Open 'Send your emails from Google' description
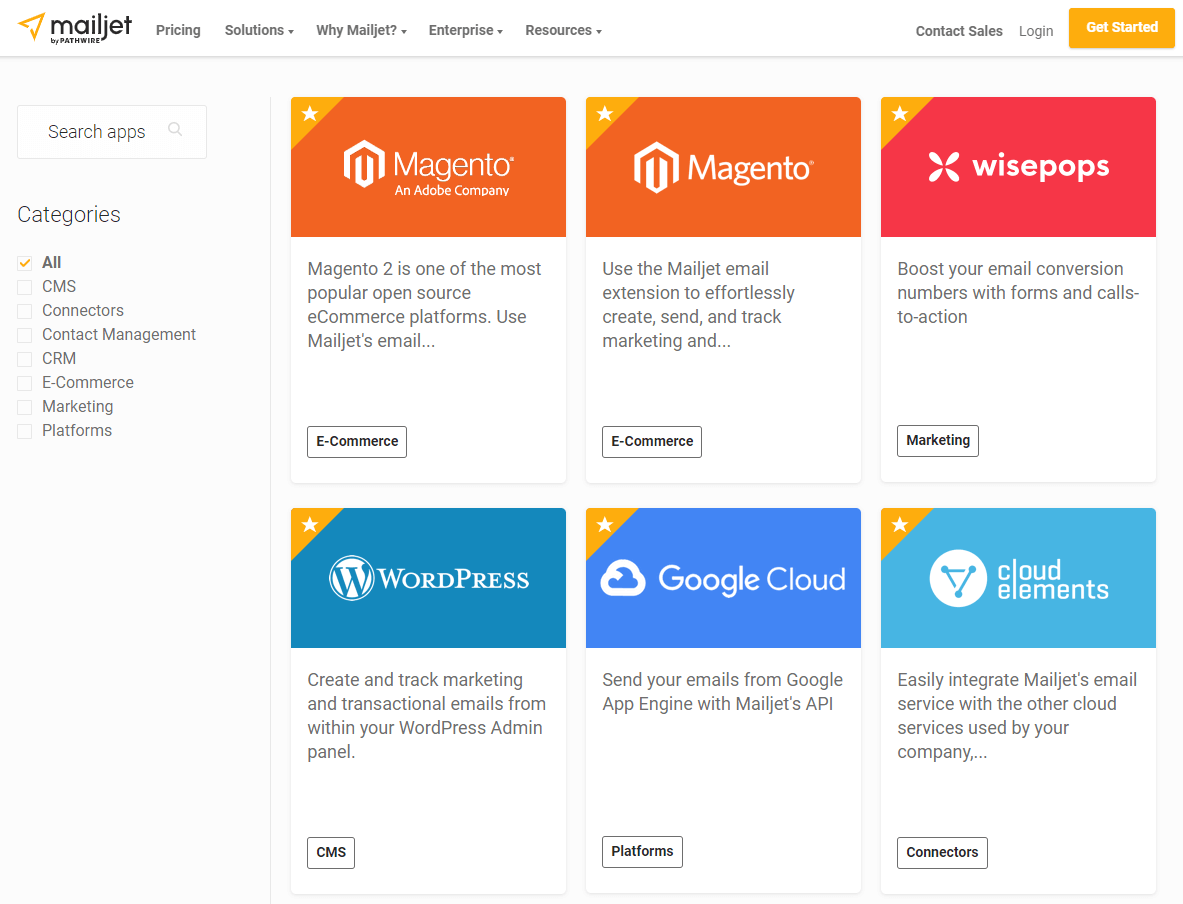 [723, 692]
